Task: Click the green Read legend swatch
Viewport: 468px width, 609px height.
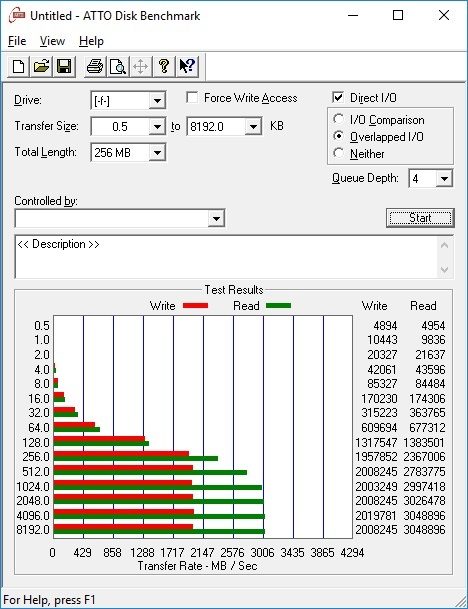Action: (278, 306)
